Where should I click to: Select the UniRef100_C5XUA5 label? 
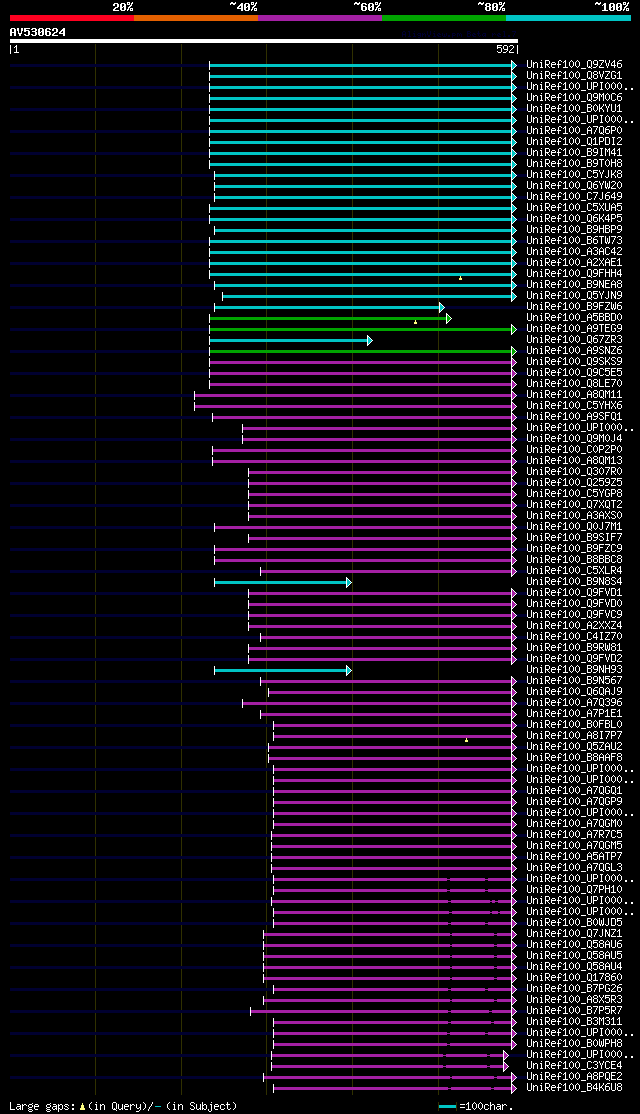575,207
